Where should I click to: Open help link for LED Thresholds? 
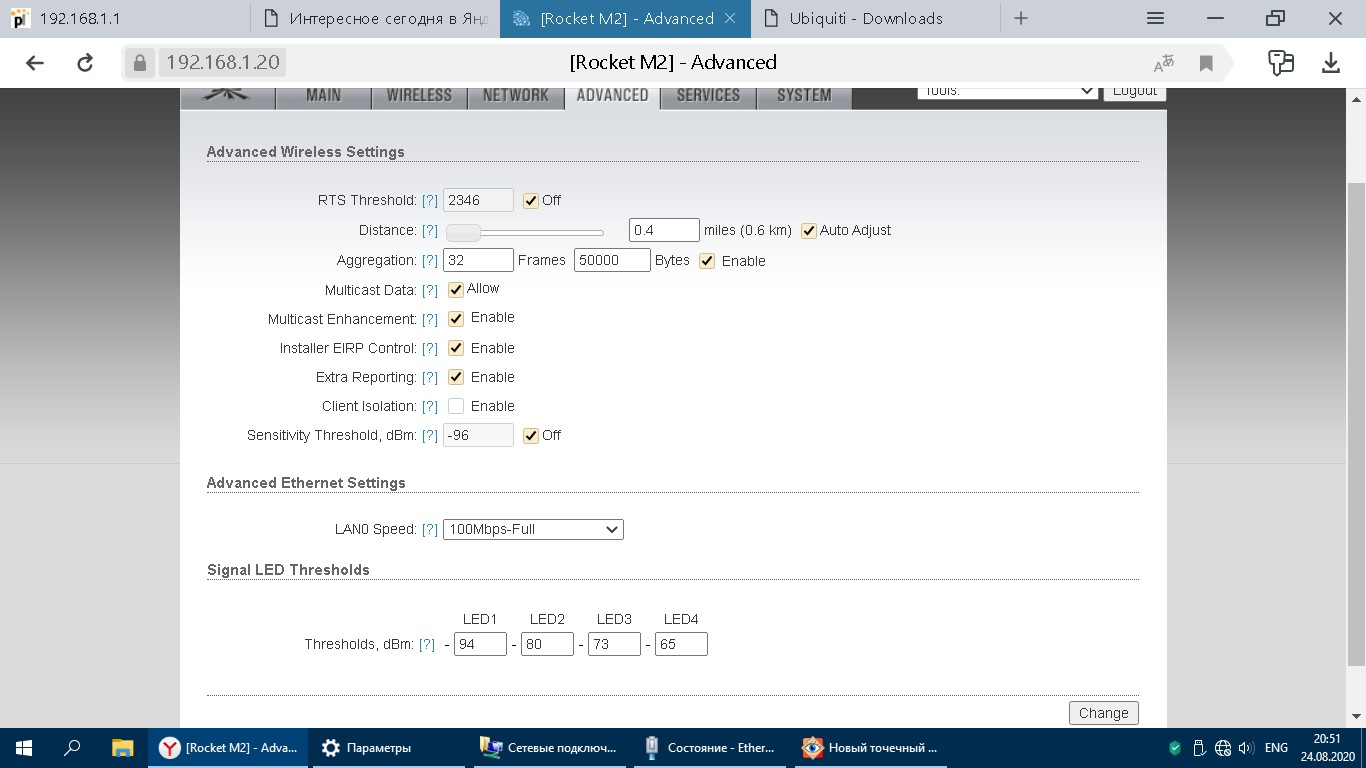pyautogui.click(x=427, y=644)
